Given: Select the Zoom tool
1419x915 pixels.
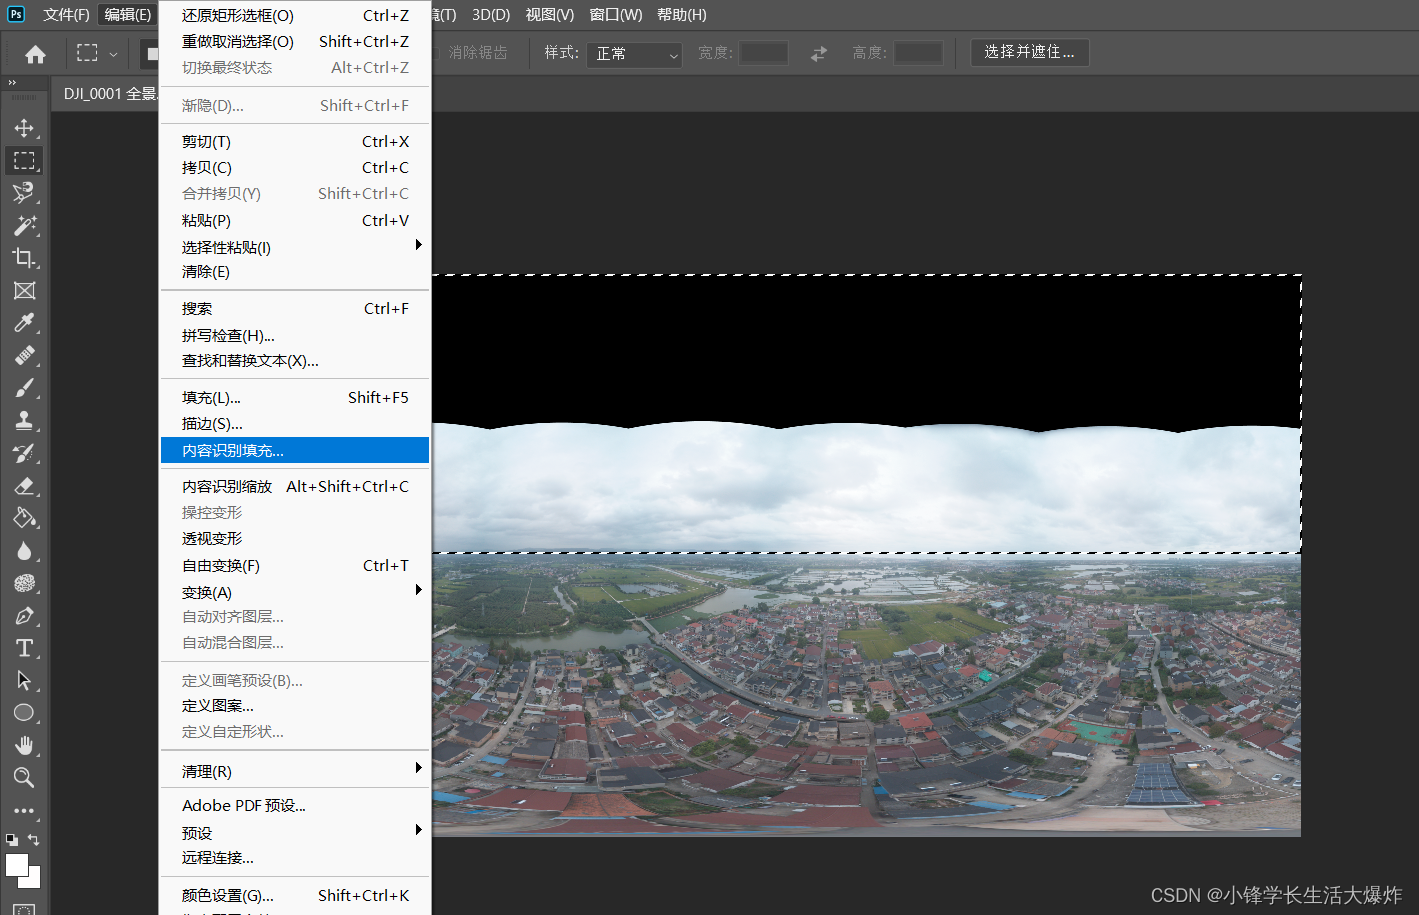Looking at the screenshot, I should click(x=24, y=778).
